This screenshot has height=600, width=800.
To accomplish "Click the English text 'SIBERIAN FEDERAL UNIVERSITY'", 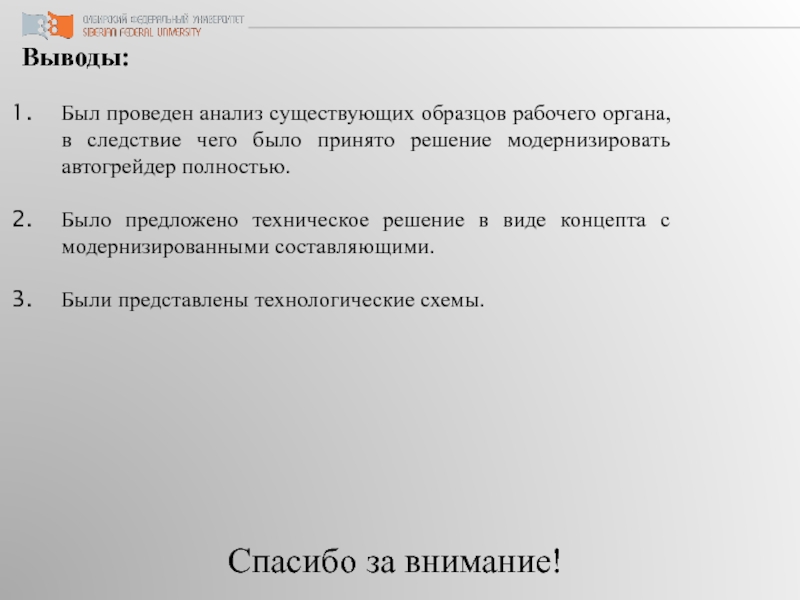I will (141, 32).
